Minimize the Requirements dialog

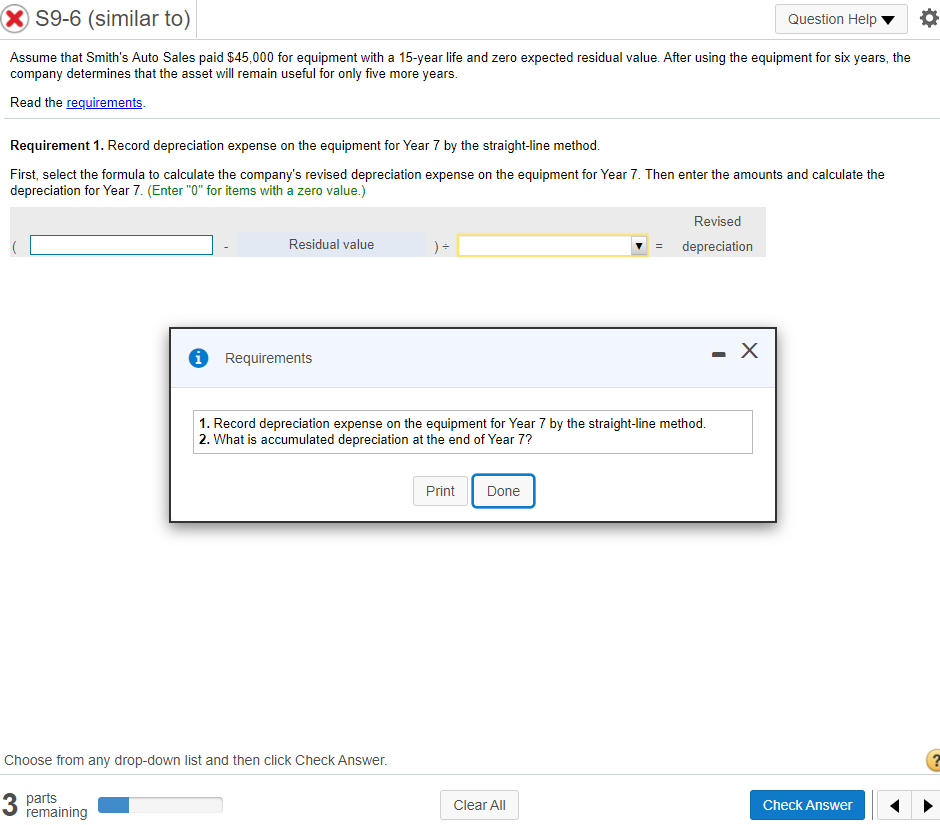(718, 354)
